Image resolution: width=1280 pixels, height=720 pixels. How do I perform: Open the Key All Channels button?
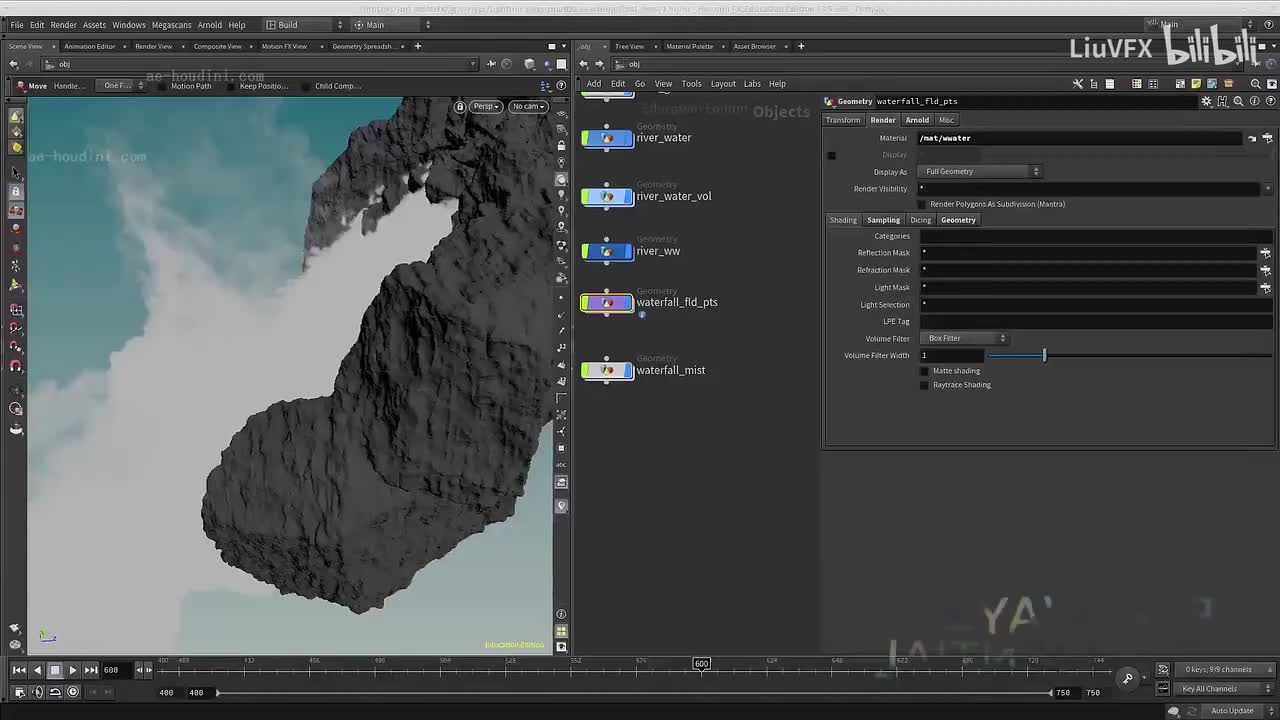[1209, 689]
